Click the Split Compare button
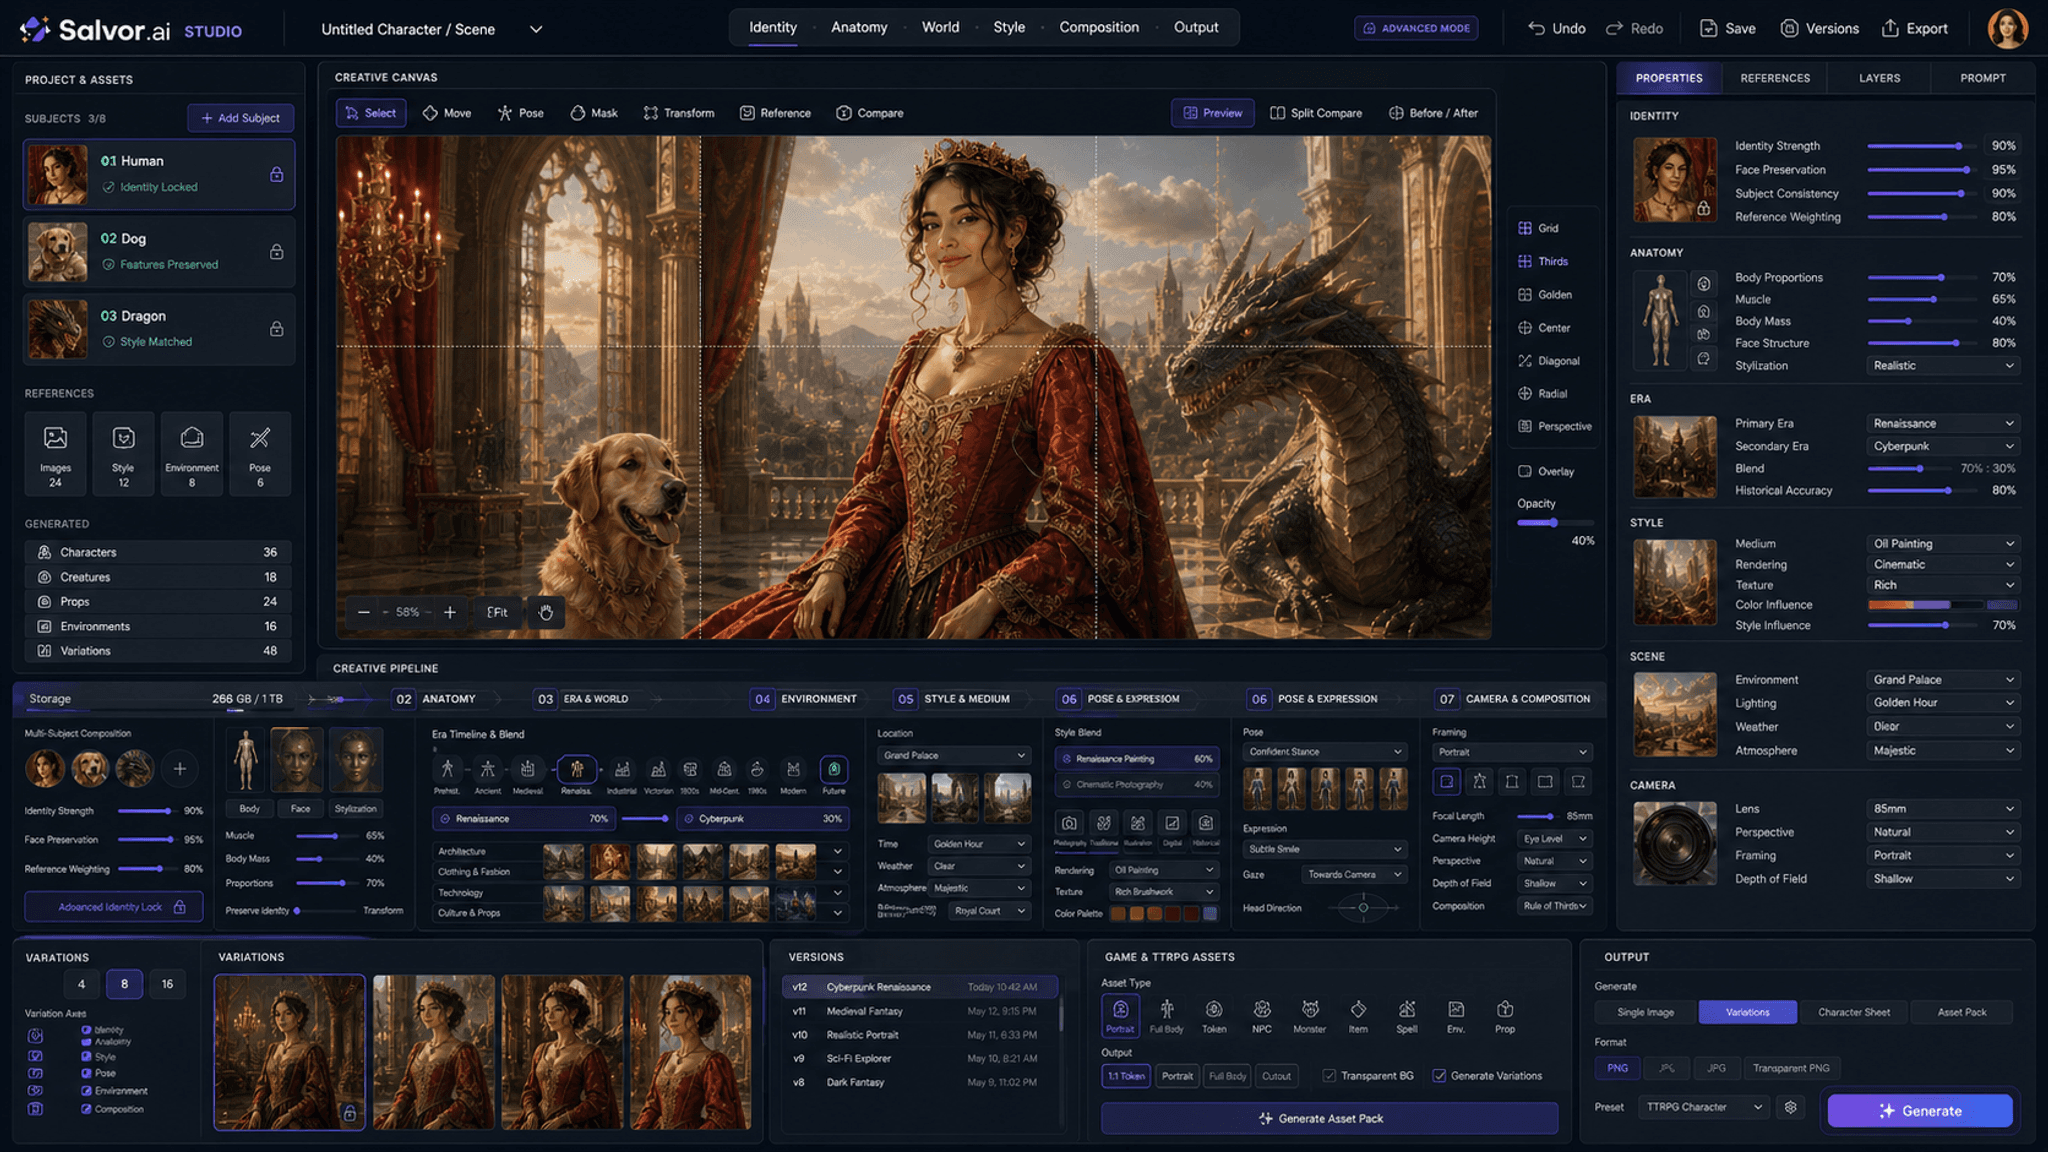The width and height of the screenshot is (2048, 1152). click(x=1316, y=113)
